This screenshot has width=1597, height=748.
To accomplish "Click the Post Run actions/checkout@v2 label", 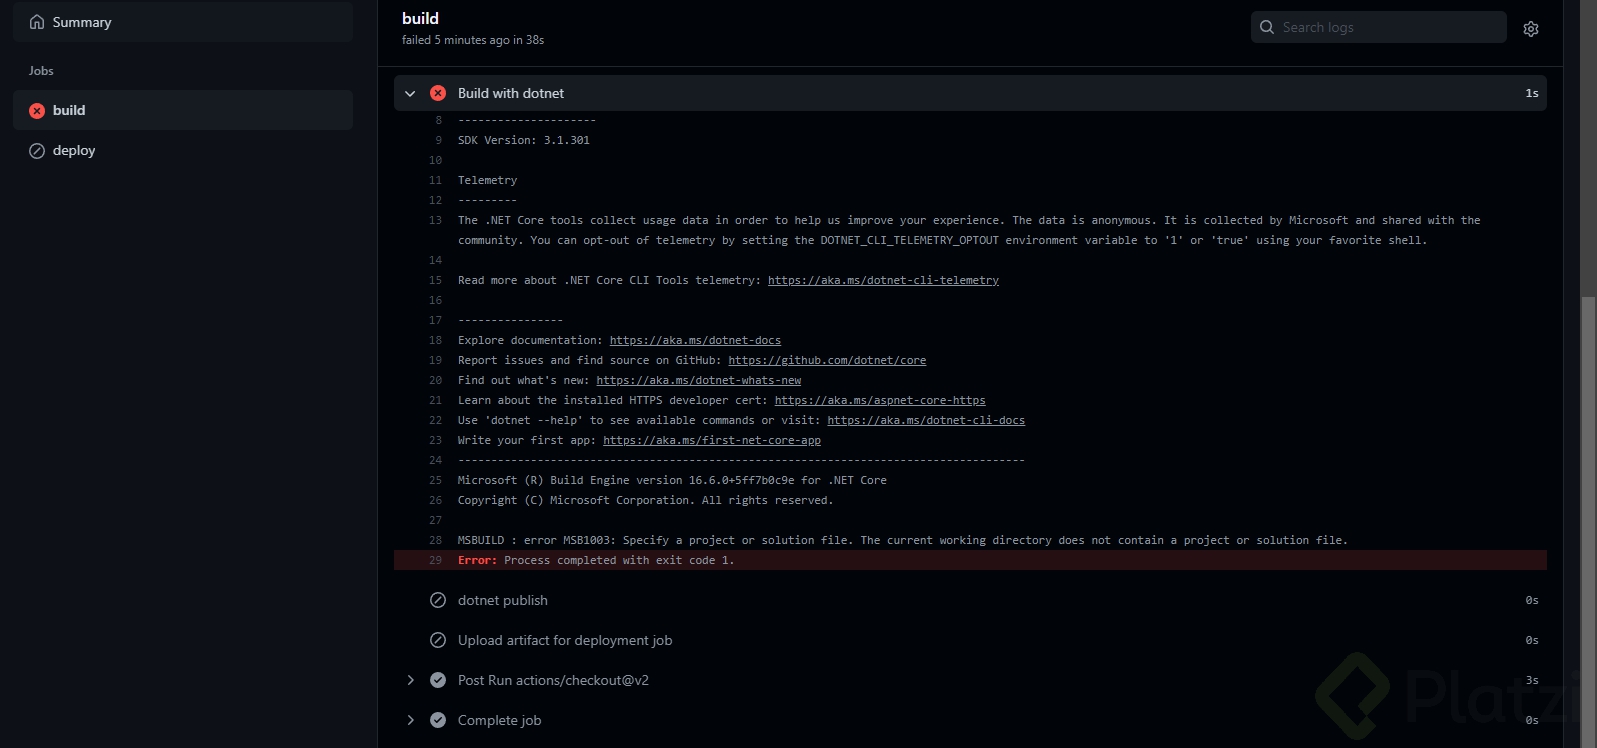I will coord(553,680).
